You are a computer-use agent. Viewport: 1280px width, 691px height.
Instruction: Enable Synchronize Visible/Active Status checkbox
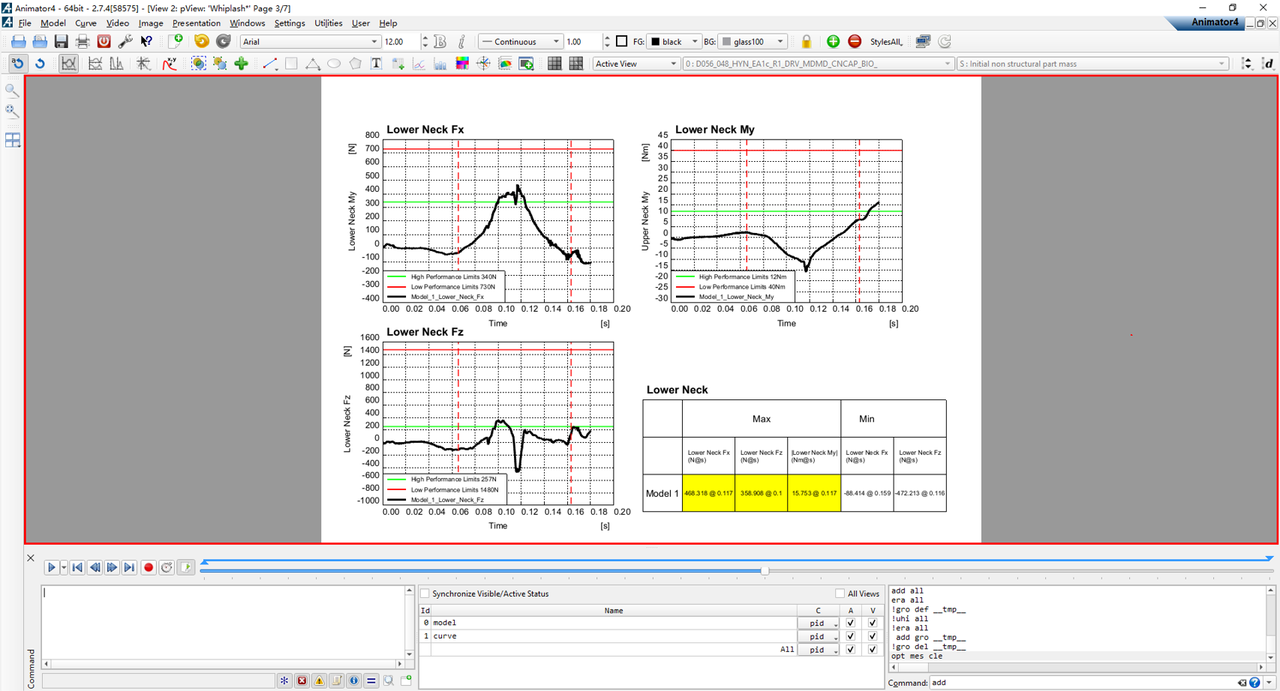coord(425,594)
